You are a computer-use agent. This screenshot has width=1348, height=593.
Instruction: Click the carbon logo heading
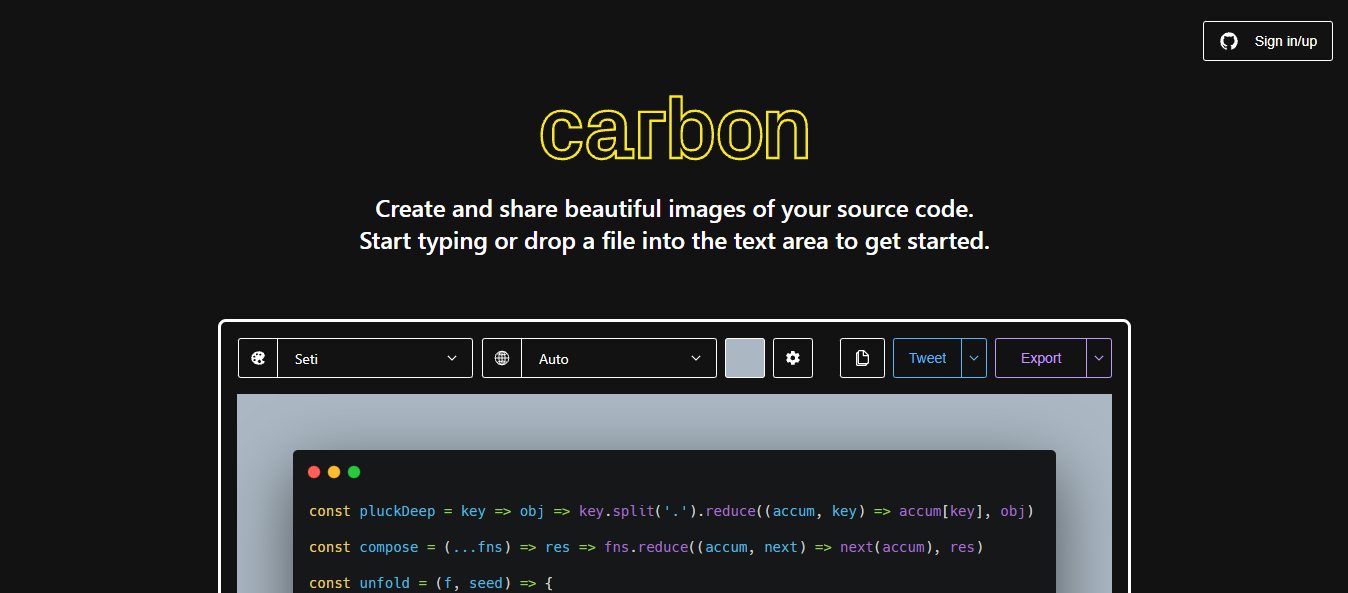674,130
